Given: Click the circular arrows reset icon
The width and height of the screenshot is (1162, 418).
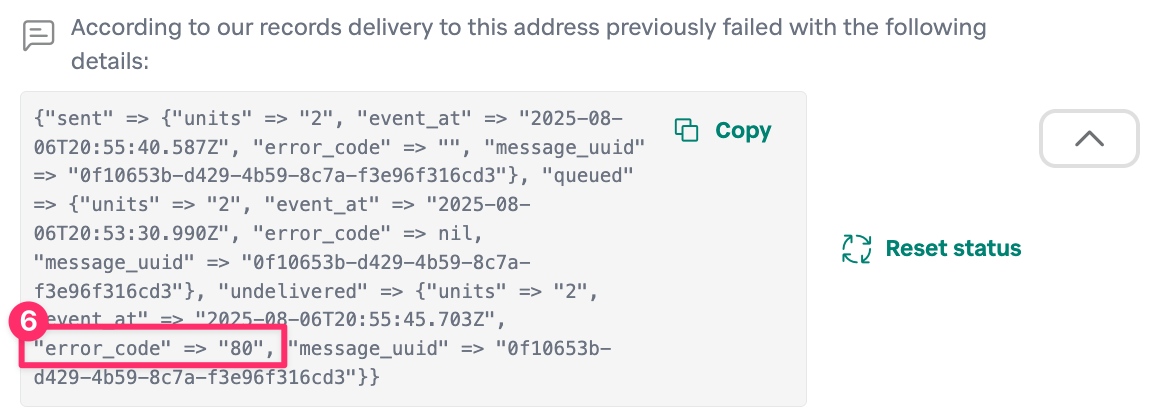Looking at the screenshot, I should point(857,248).
